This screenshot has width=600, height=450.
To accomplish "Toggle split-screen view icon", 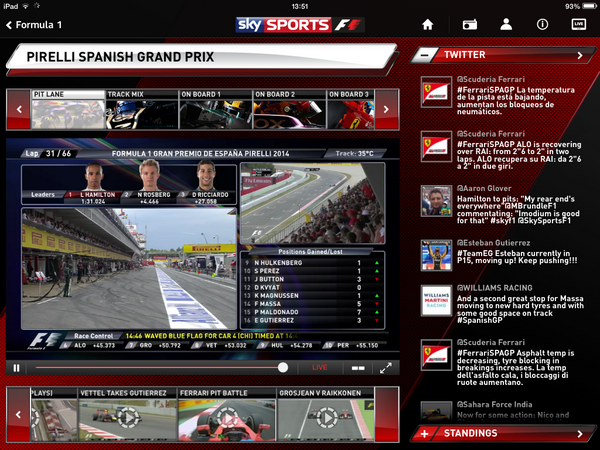I will 358,368.
